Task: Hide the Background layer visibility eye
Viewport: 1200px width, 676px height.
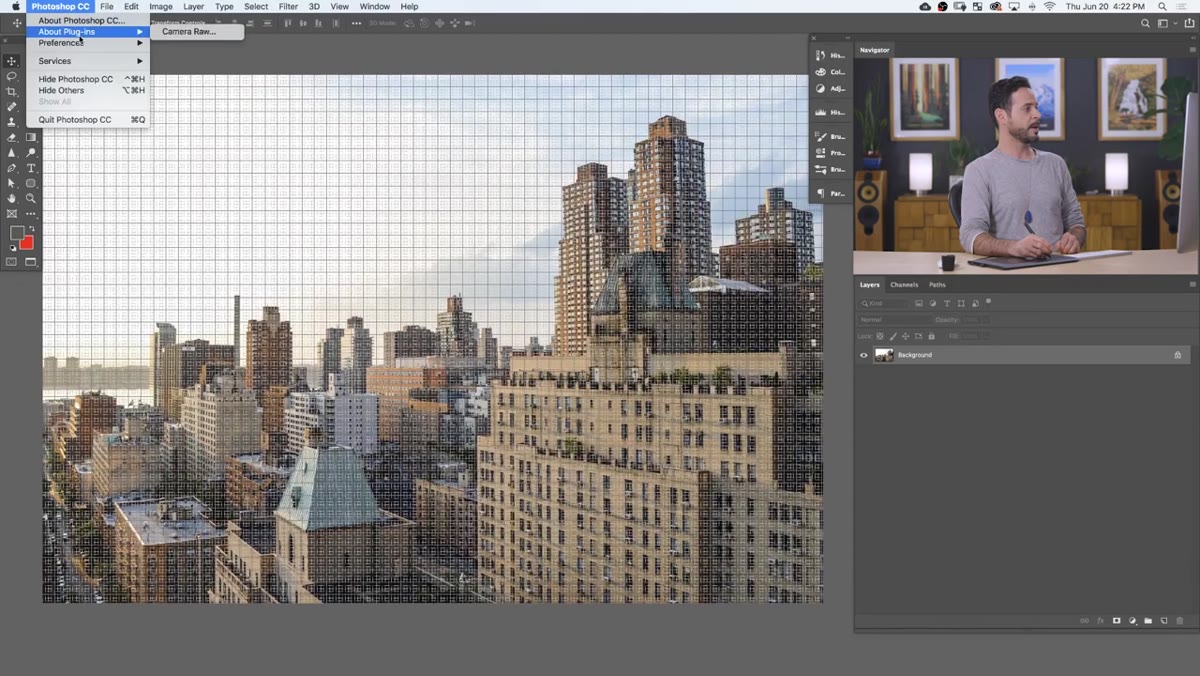Action: coord(864,355)
